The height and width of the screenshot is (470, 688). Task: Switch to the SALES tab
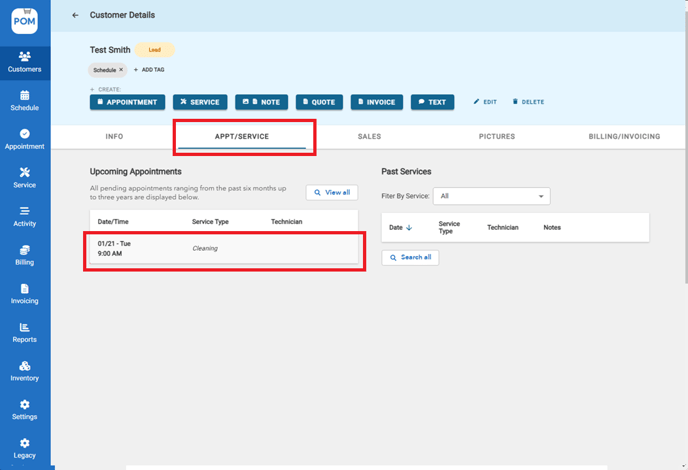(369, 136)
